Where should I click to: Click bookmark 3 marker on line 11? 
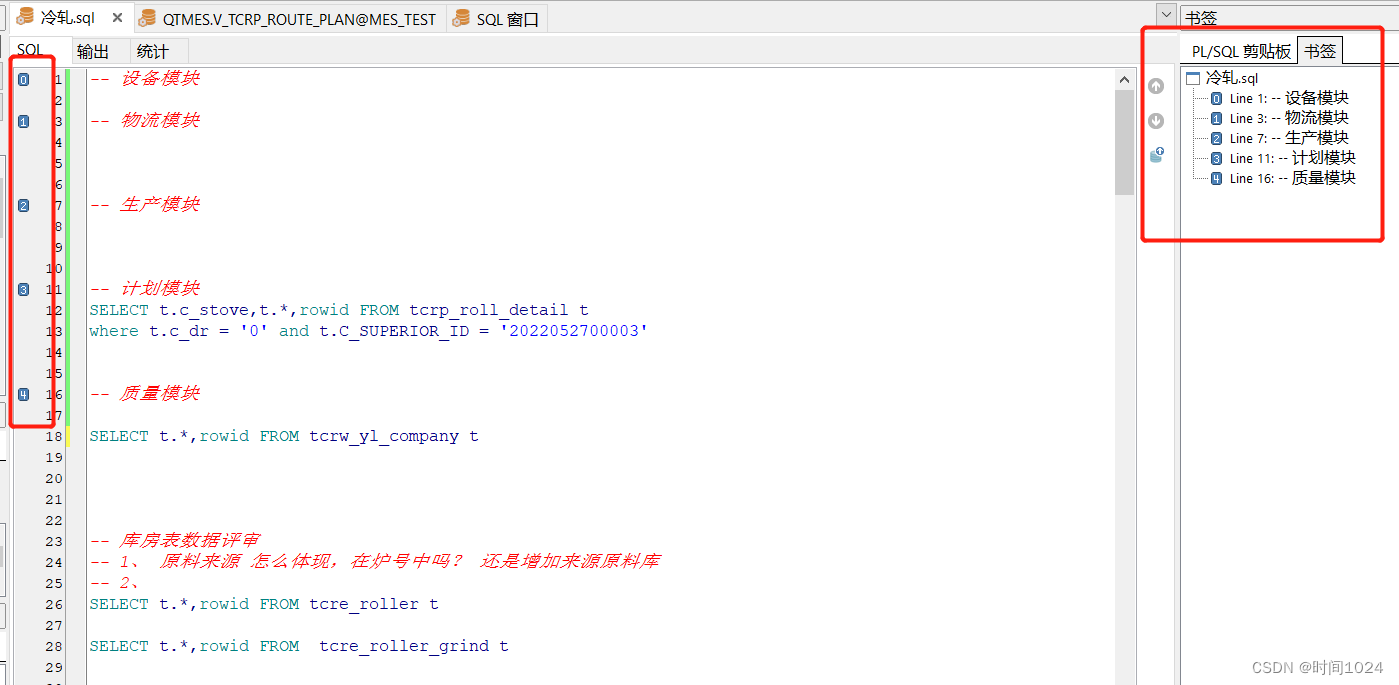pyautogui.click(x=23, y=289)
